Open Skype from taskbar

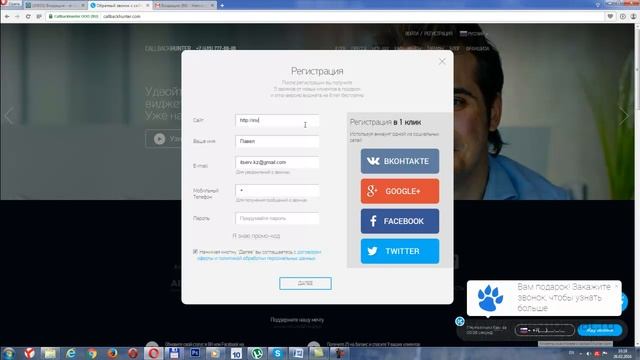[x=278, y=353]
